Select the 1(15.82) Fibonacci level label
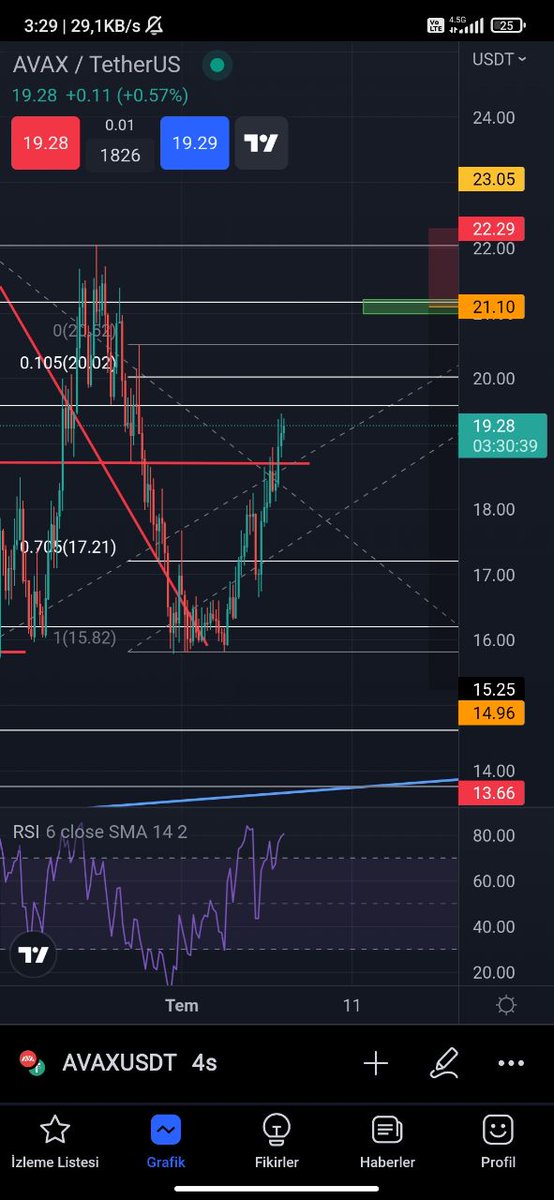Image resolution: width=554 pixels, height=1200 pixels. point(85,638)
